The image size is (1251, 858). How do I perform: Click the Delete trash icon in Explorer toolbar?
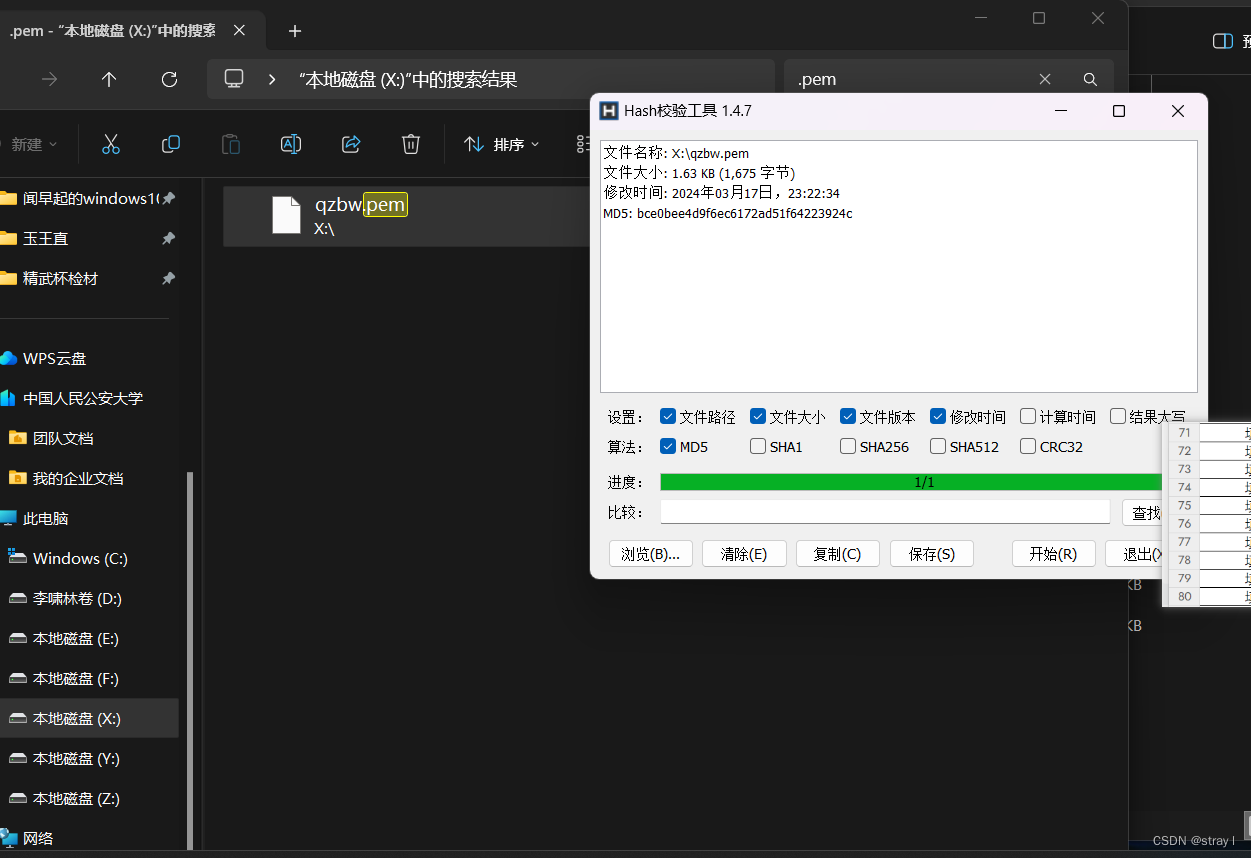point(411,145)
